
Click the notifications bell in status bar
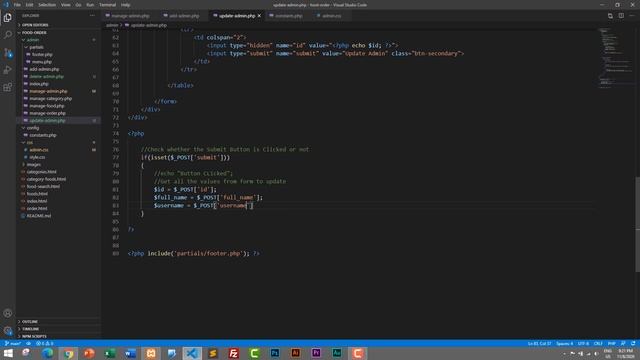click(x=633, y=343)
